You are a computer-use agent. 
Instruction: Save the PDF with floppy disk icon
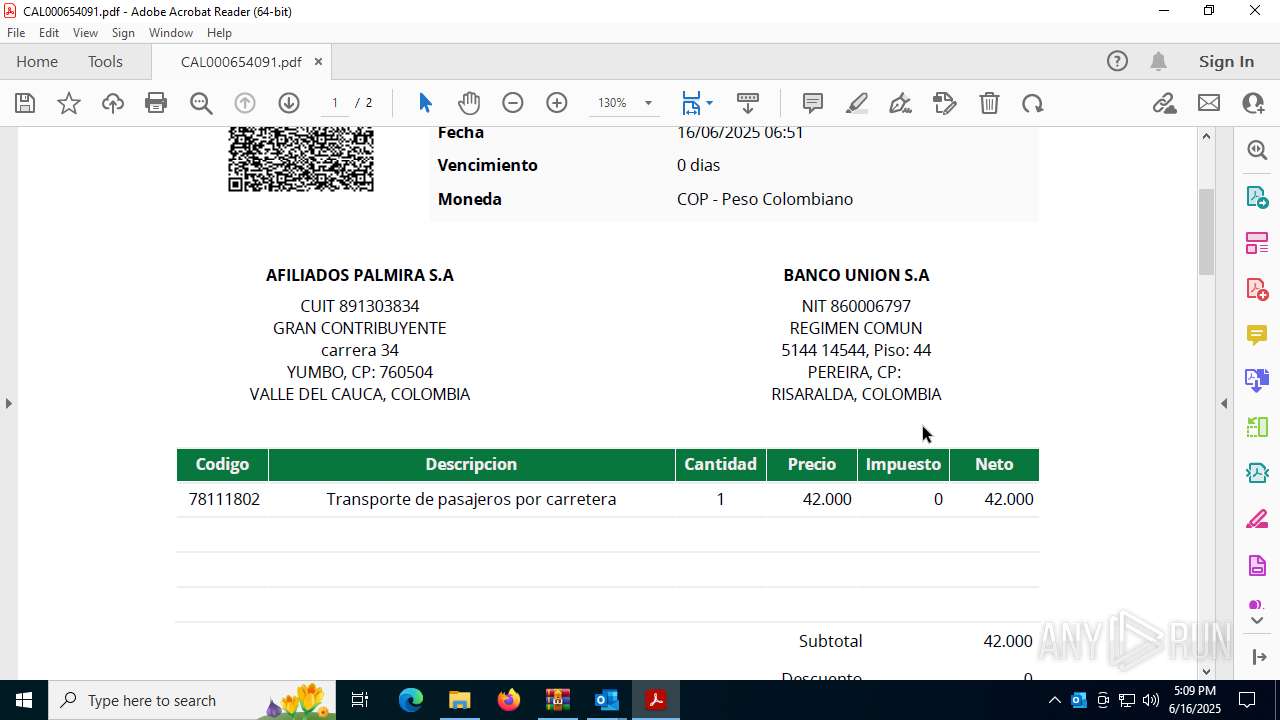(25, 103)
